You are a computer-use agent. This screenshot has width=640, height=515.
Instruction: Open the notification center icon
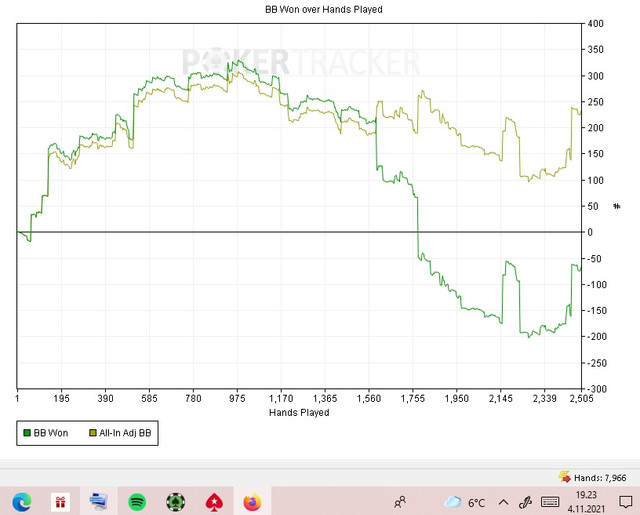coord(625,502)
